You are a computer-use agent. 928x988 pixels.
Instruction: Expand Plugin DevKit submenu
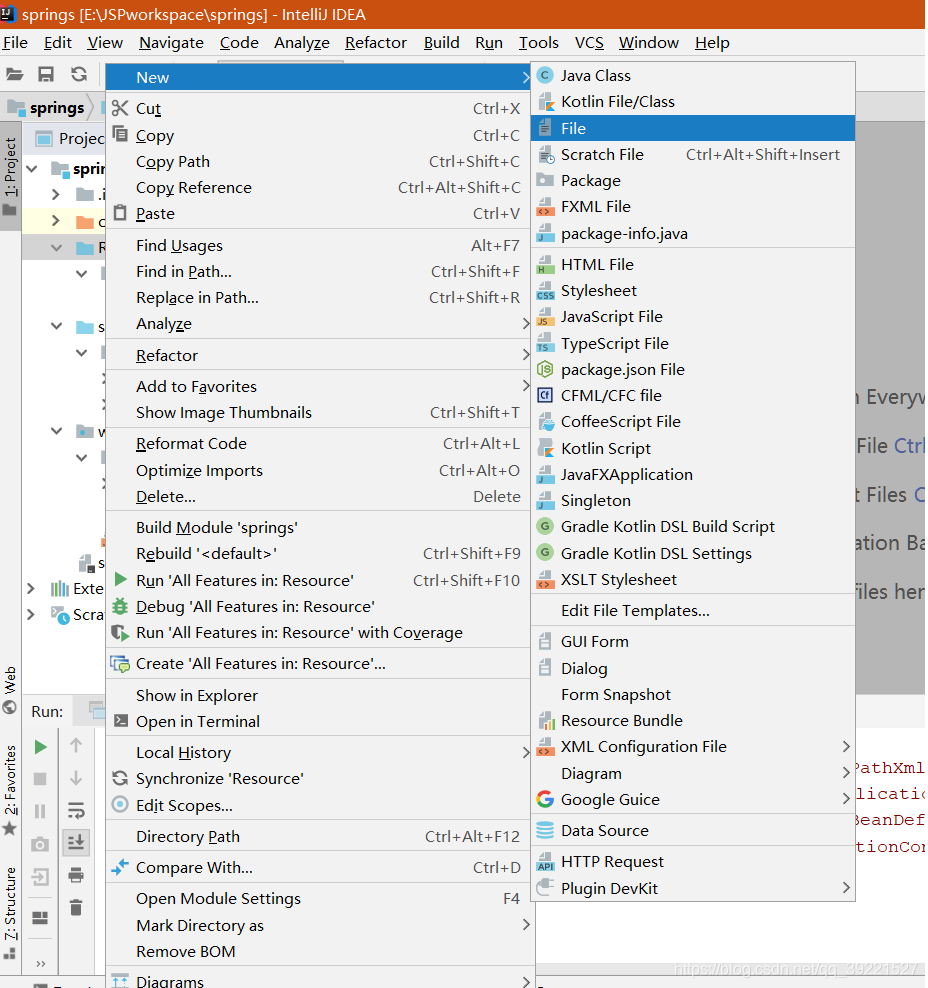coord(693,888)
